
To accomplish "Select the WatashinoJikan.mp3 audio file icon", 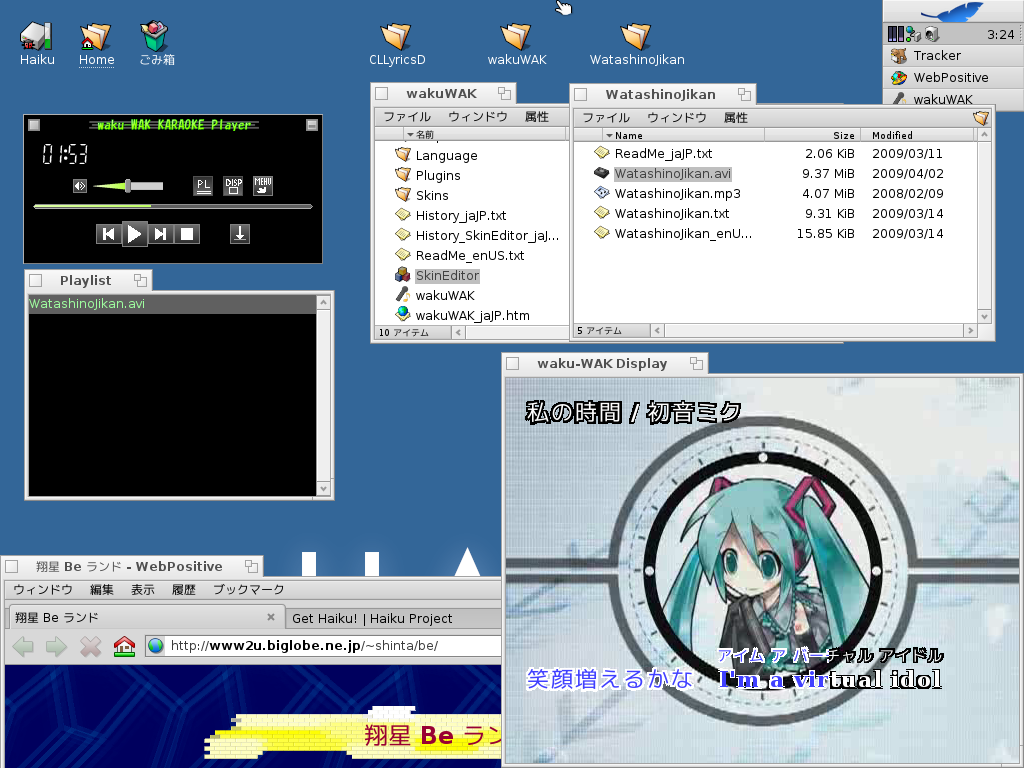I will pos(601,193).
